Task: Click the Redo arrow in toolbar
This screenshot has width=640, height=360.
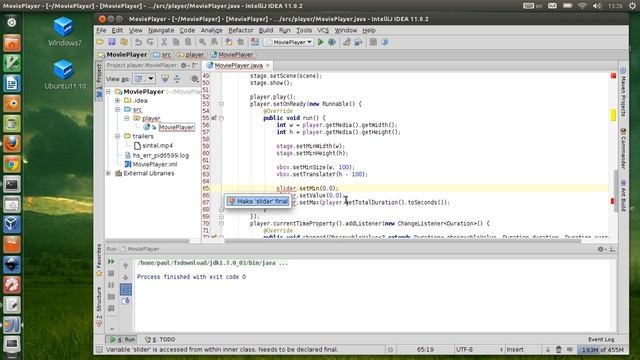Action: (x=150, y=42)
